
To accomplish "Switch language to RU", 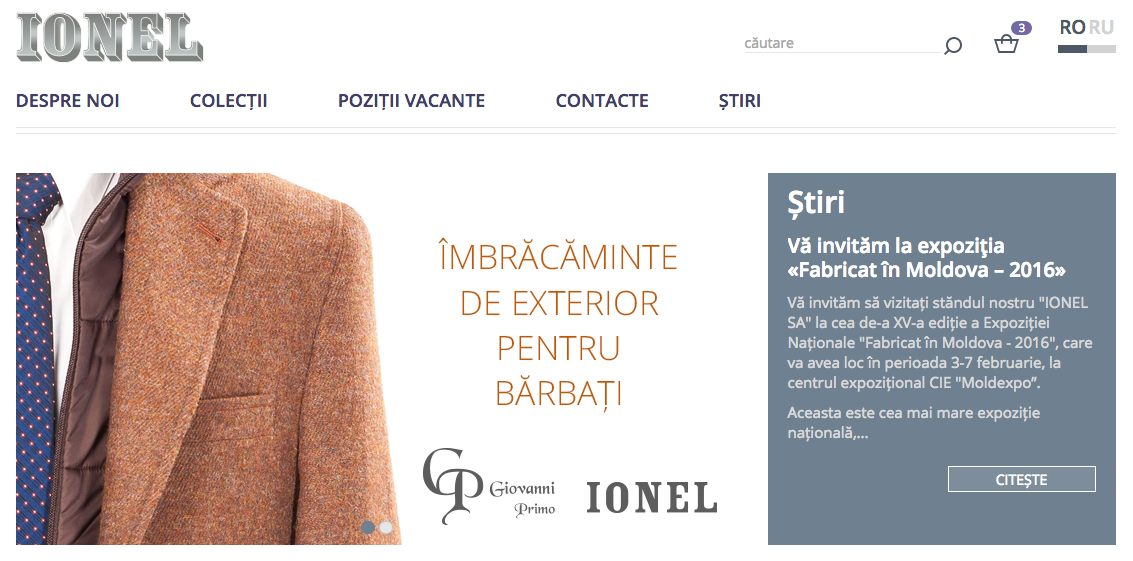I will (x=1101, y=27).
